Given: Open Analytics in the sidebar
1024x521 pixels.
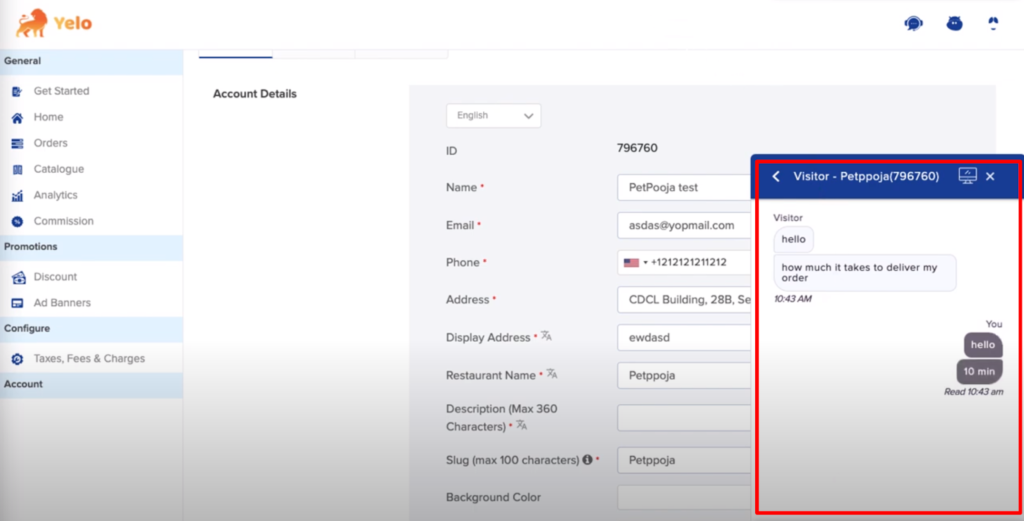Looking at the screenshot, I should pyautogui.click(x=56, y=195).
